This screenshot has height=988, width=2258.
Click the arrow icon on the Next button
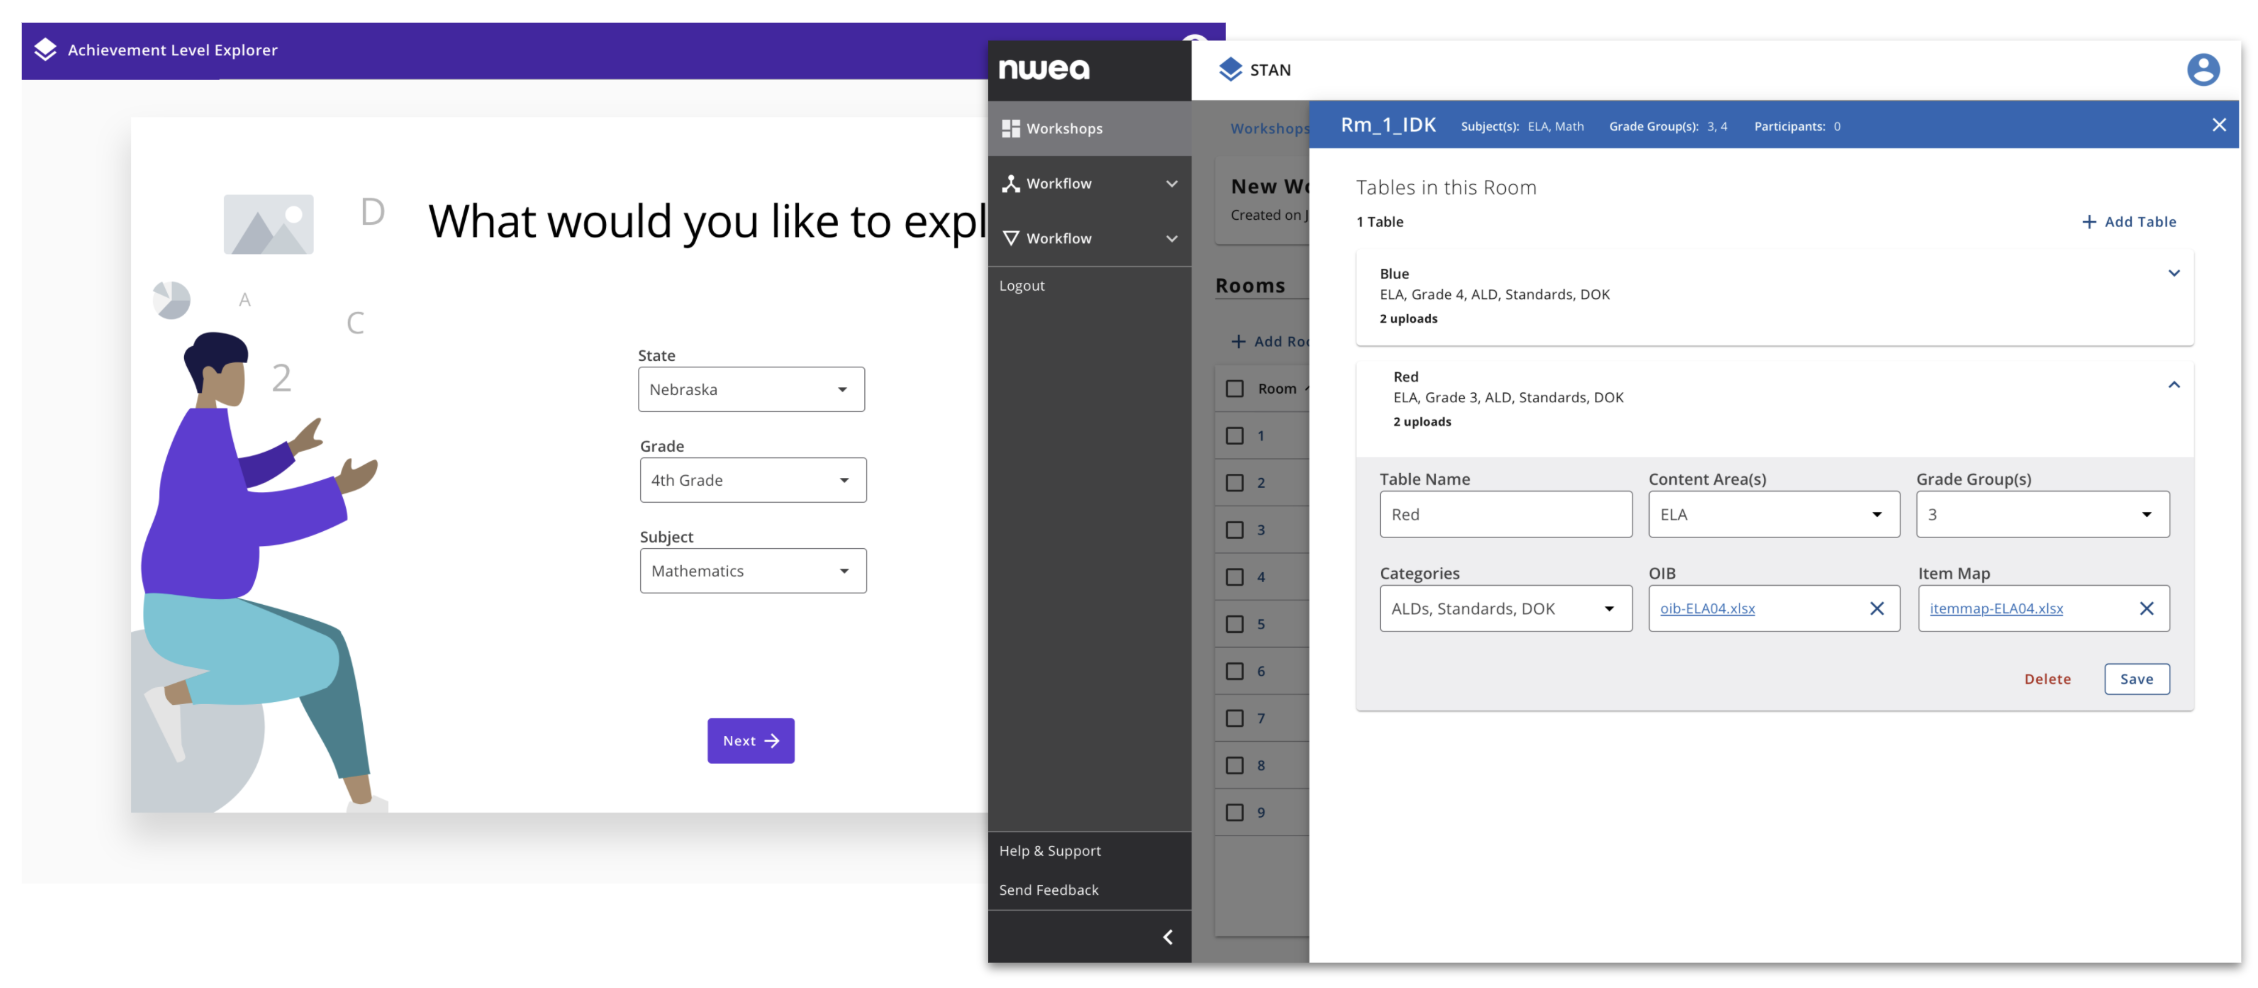[x=772, y=741]
